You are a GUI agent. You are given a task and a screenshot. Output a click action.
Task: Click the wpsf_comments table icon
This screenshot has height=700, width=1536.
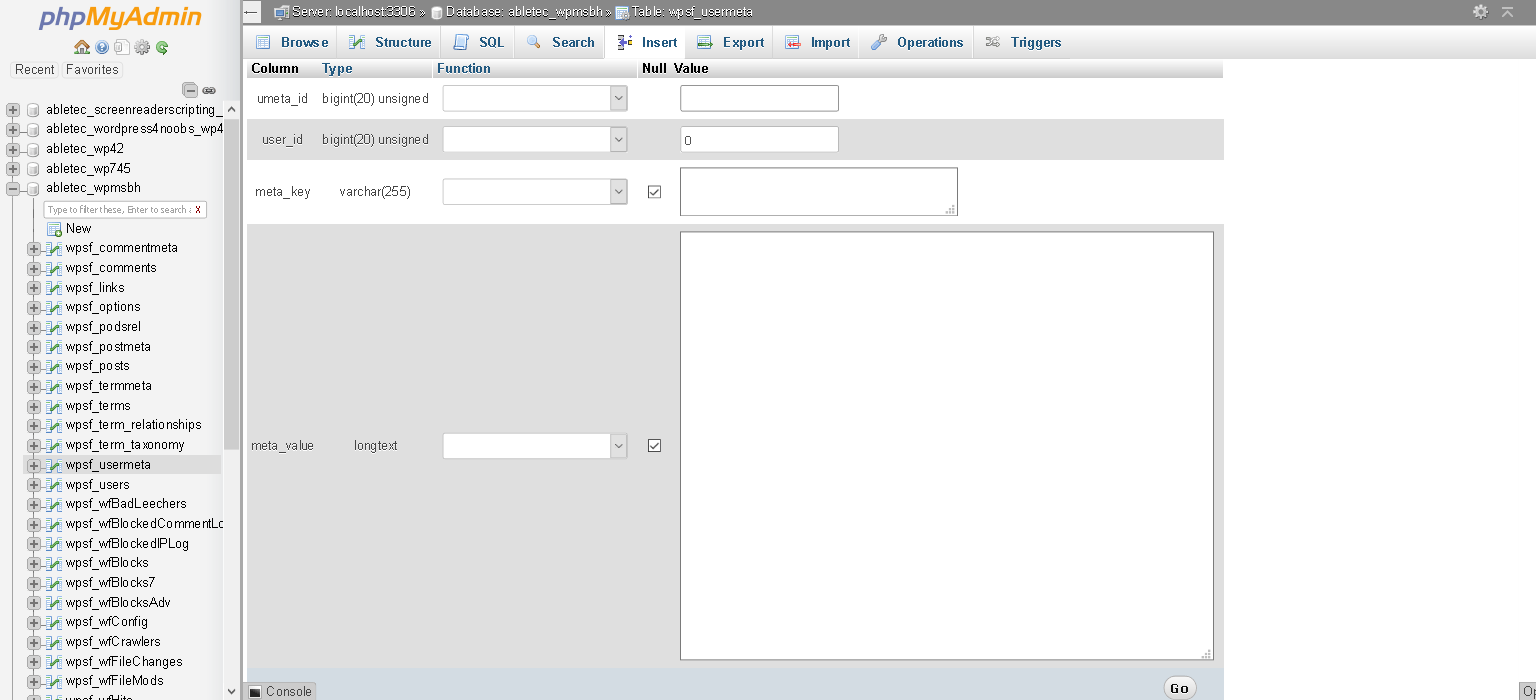(x=54, y=268)
